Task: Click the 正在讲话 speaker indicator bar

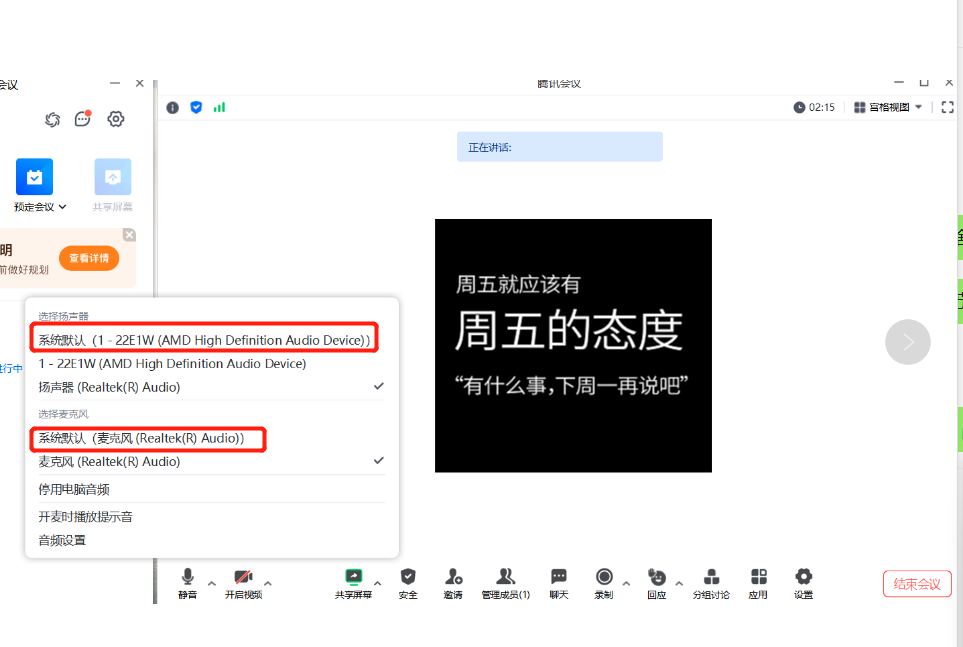Action: point(559,147)
